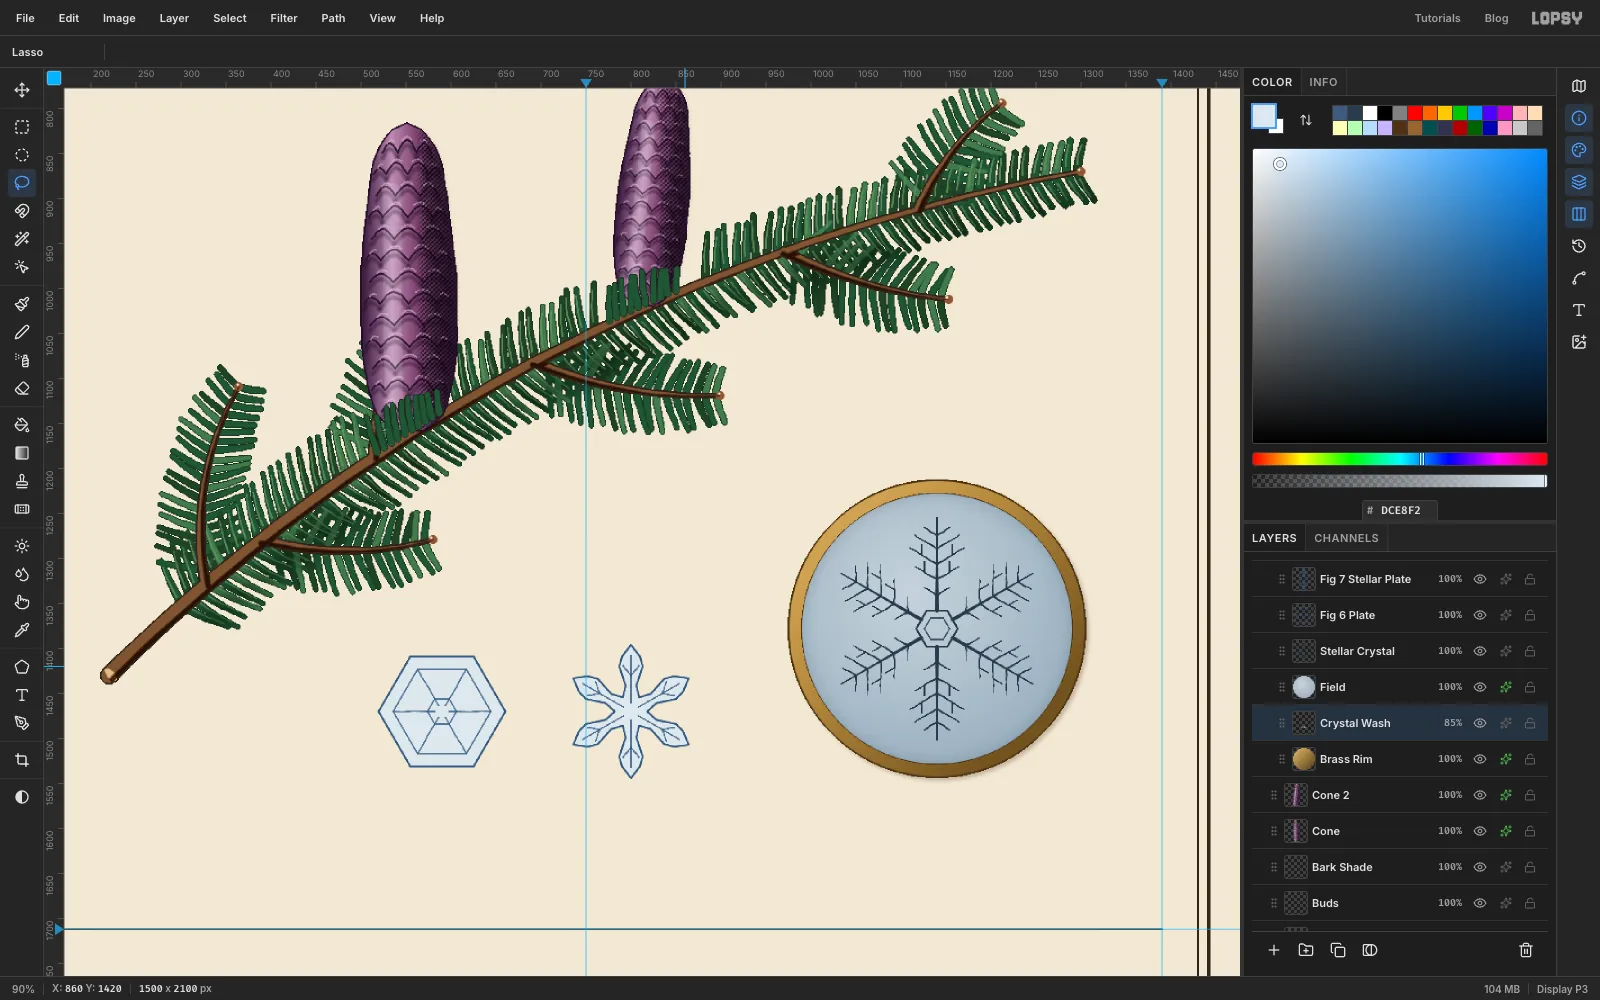Select the Paint Bucket tool

pos(22,425)
